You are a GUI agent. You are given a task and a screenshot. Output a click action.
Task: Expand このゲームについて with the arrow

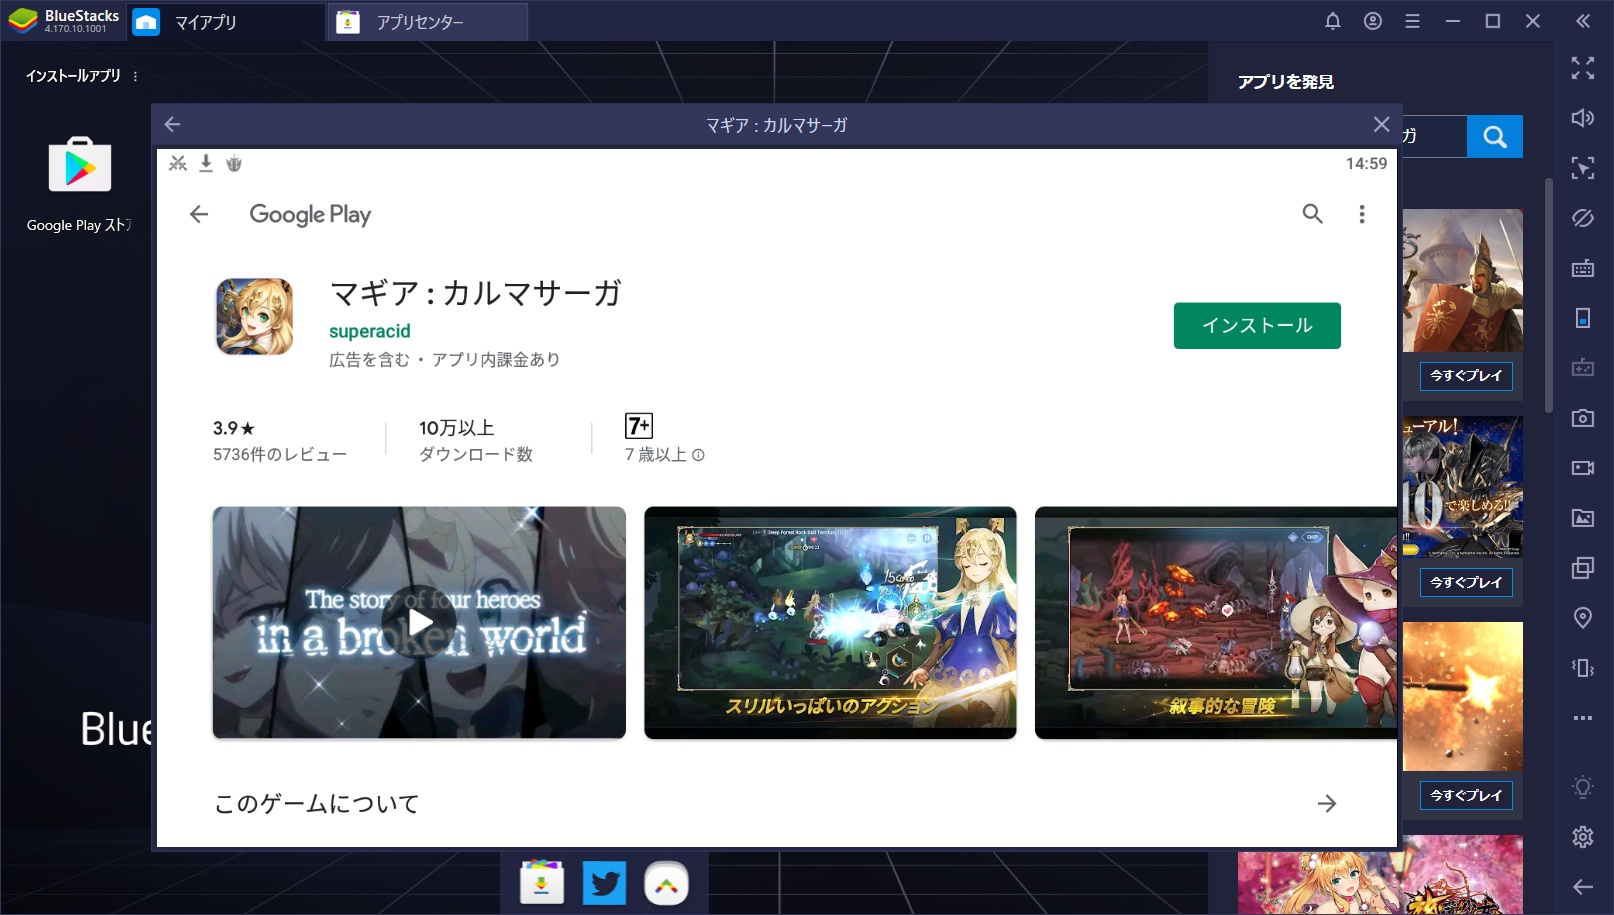point(1327,804)
